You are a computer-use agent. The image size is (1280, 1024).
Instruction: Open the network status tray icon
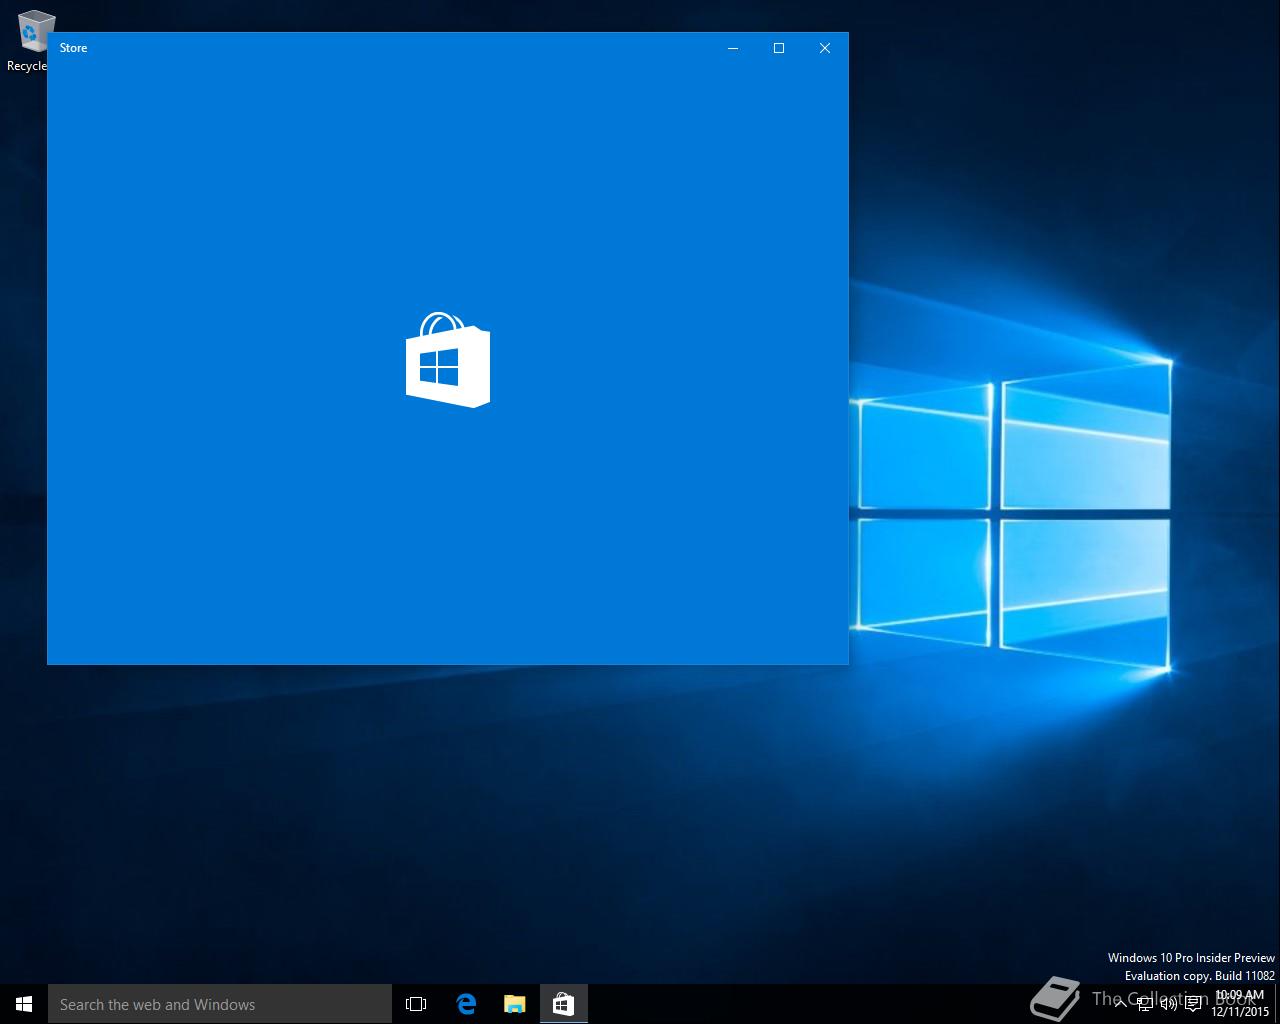point(1145,1004)
